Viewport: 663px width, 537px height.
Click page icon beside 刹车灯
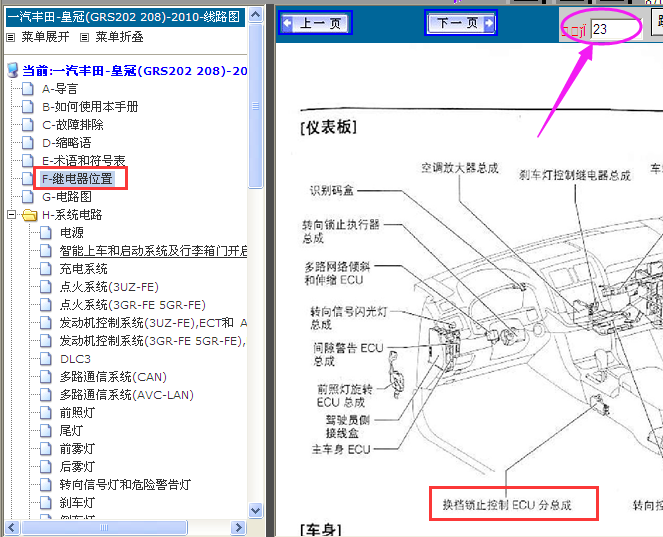(46, 503)
